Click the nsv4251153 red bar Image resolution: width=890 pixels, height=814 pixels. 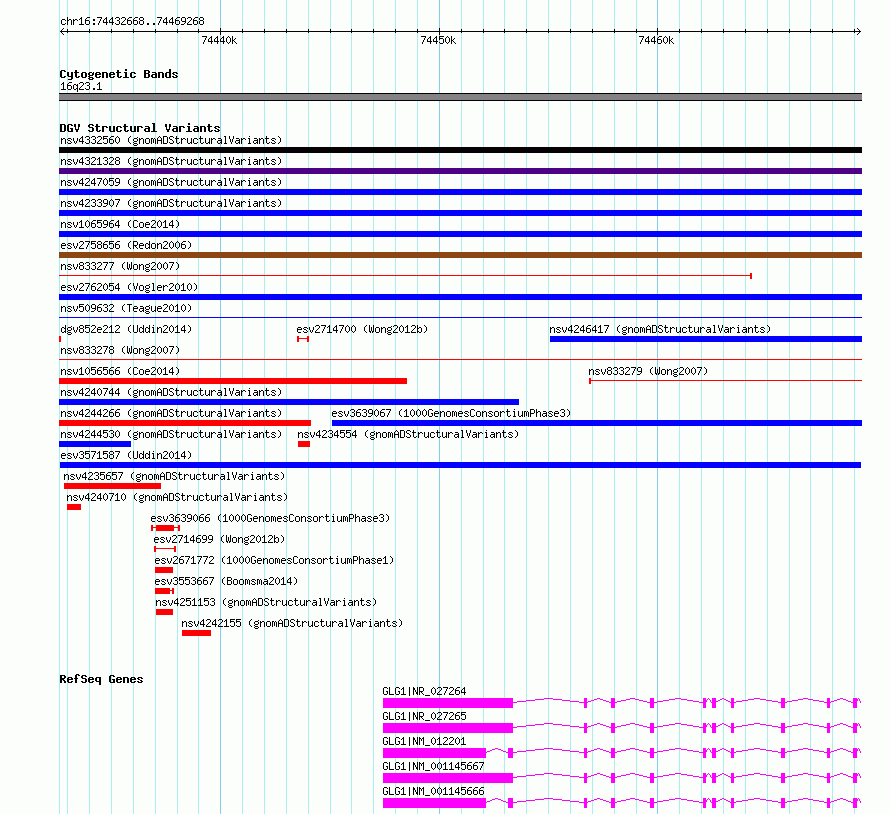[165, 612]
